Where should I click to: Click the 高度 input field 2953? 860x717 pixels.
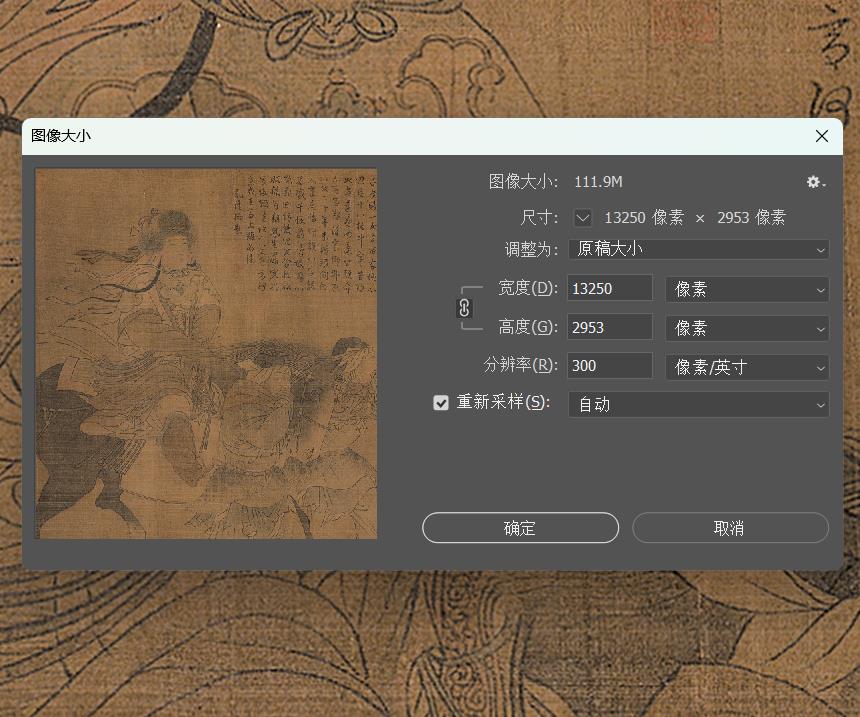click(610, 328)
